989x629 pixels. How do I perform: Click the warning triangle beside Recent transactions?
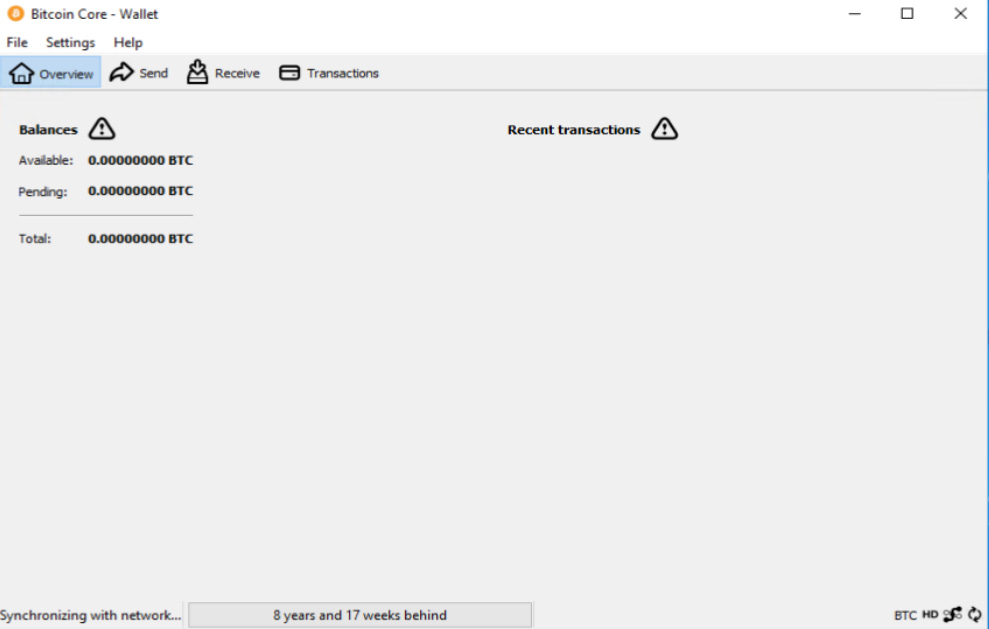pyautogui.click(x=664, y=128)
